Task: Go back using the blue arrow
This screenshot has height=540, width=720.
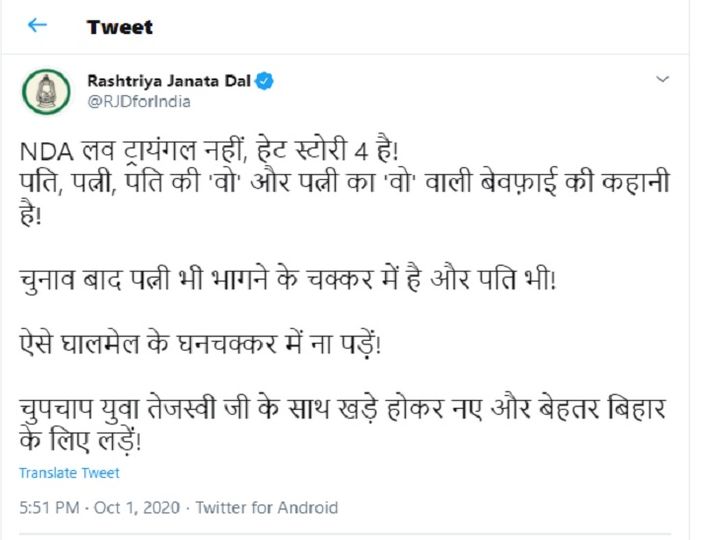Action: coord(37,25)
